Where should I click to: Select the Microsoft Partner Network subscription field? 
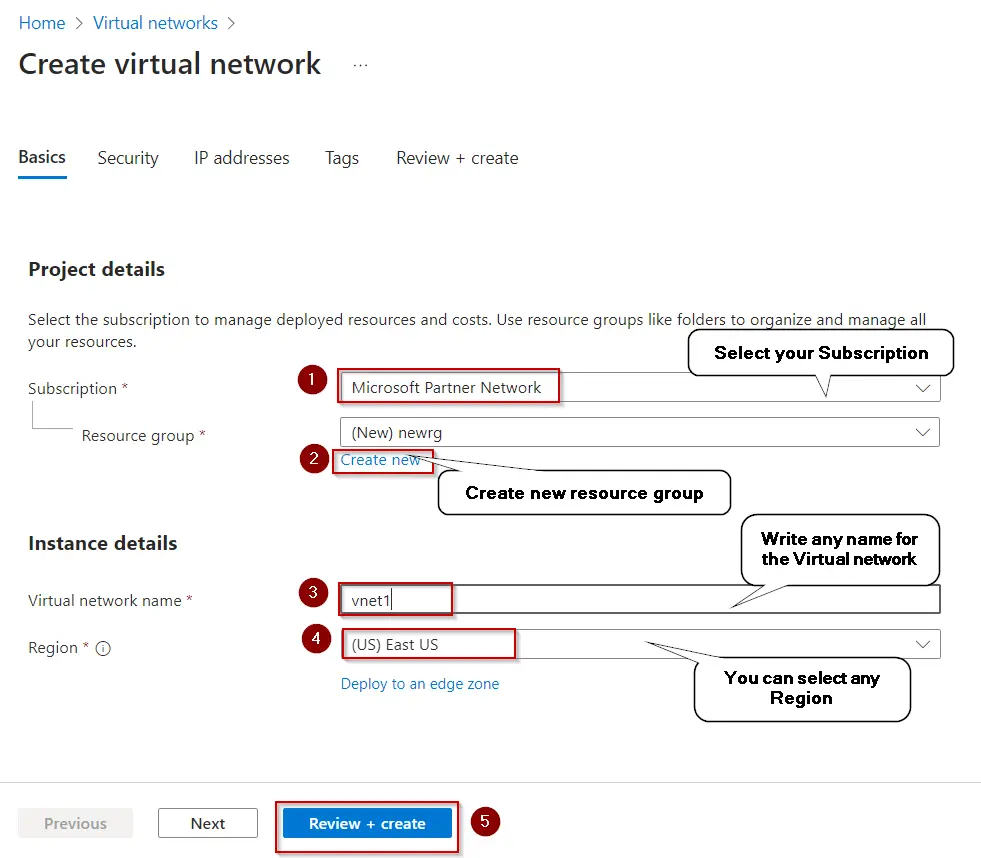point(448,386)
